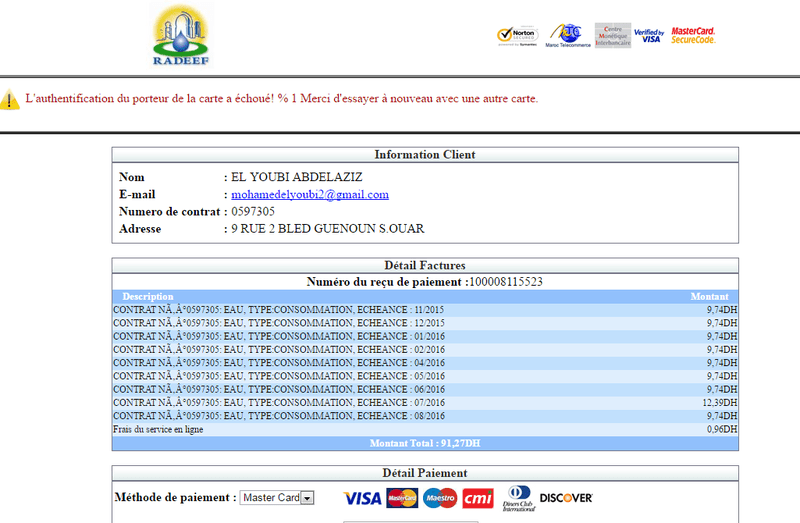This screenshot has width=800, height=523.
Task: Click the Montant column header
Action: click(710, 297)
